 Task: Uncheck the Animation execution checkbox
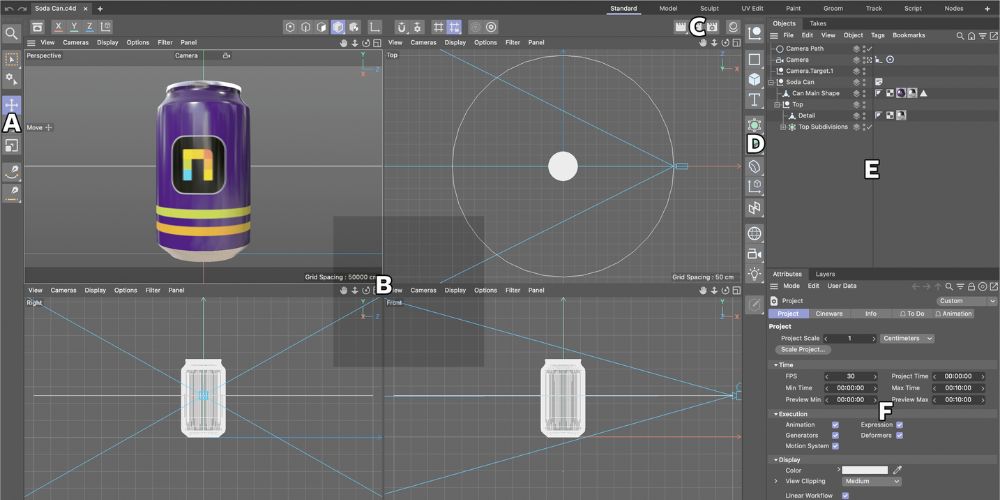835,424
